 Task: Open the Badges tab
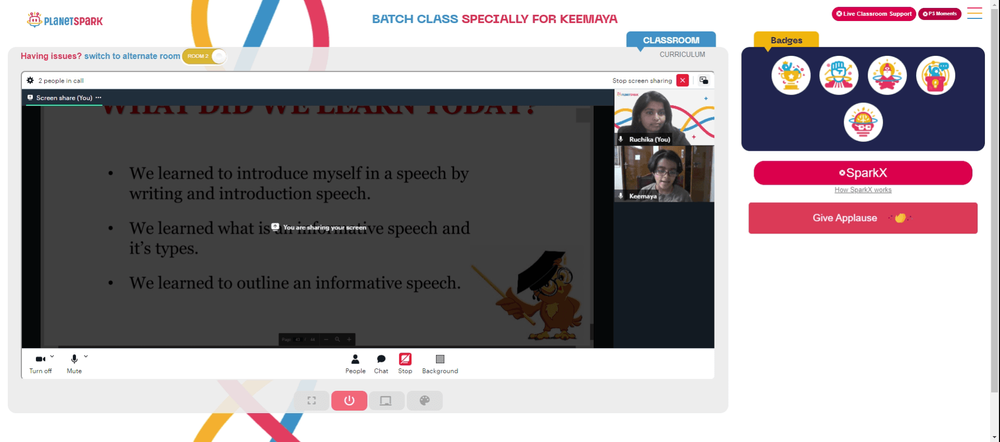786,40
